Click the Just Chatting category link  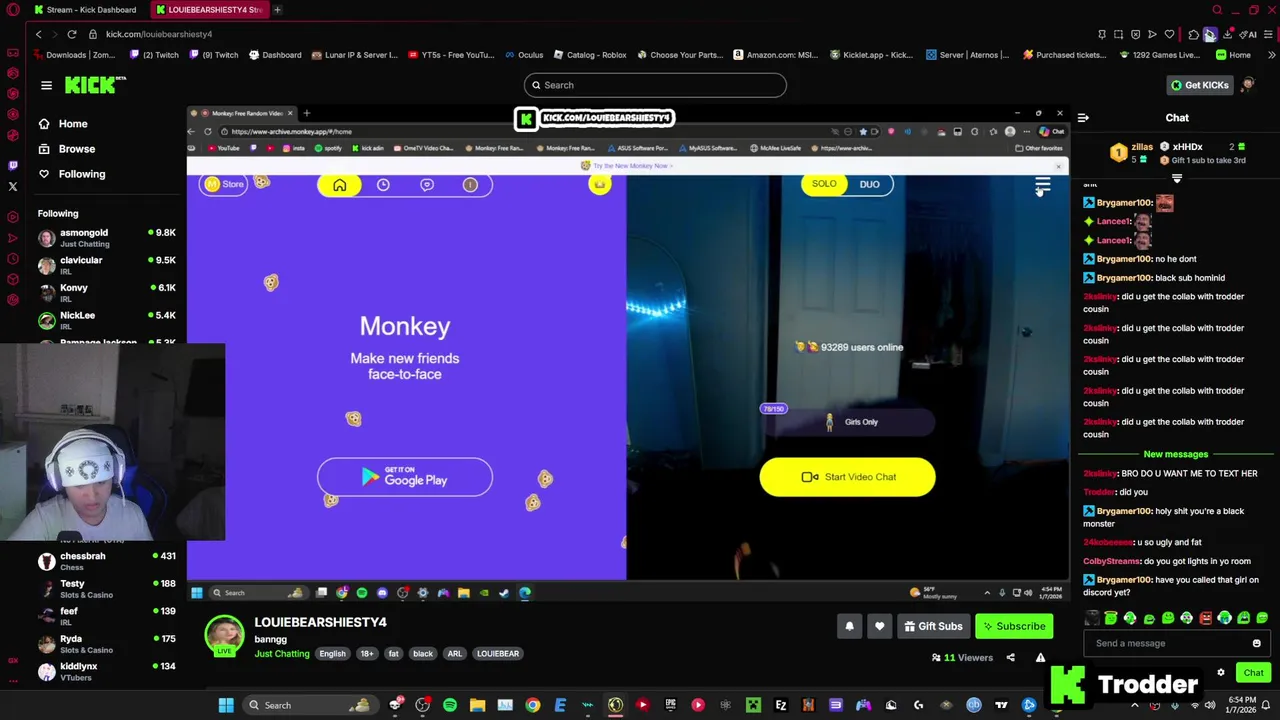(282, 654)
